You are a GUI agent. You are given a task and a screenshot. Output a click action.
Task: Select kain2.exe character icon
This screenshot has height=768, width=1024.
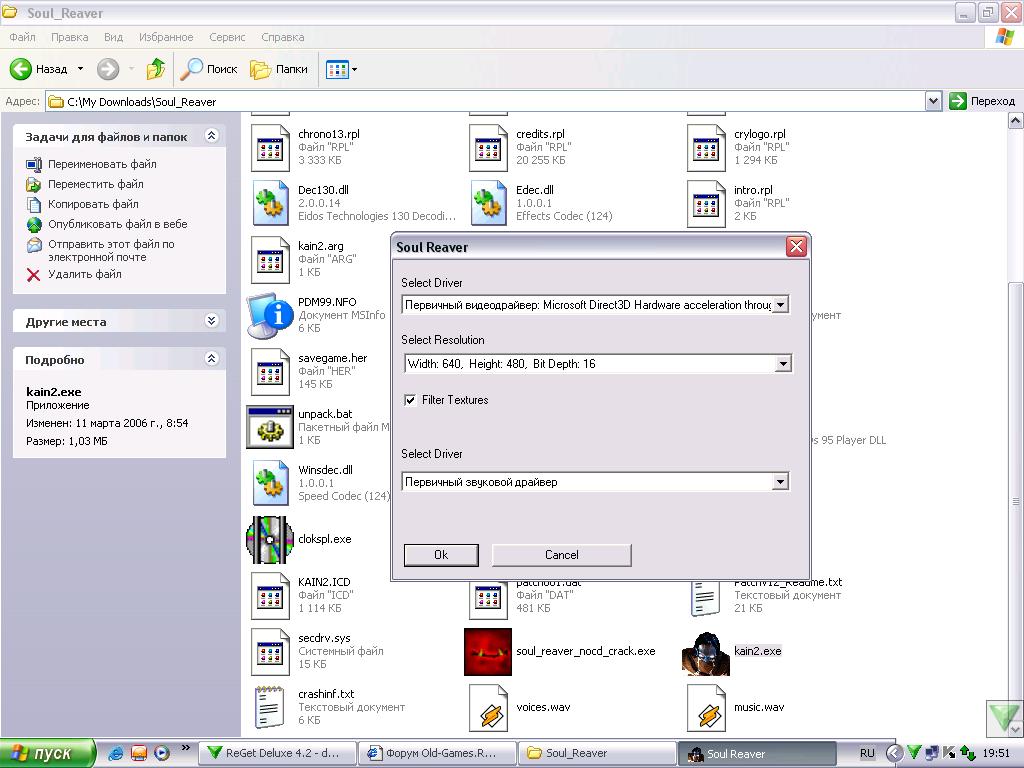tap(706, 652)
